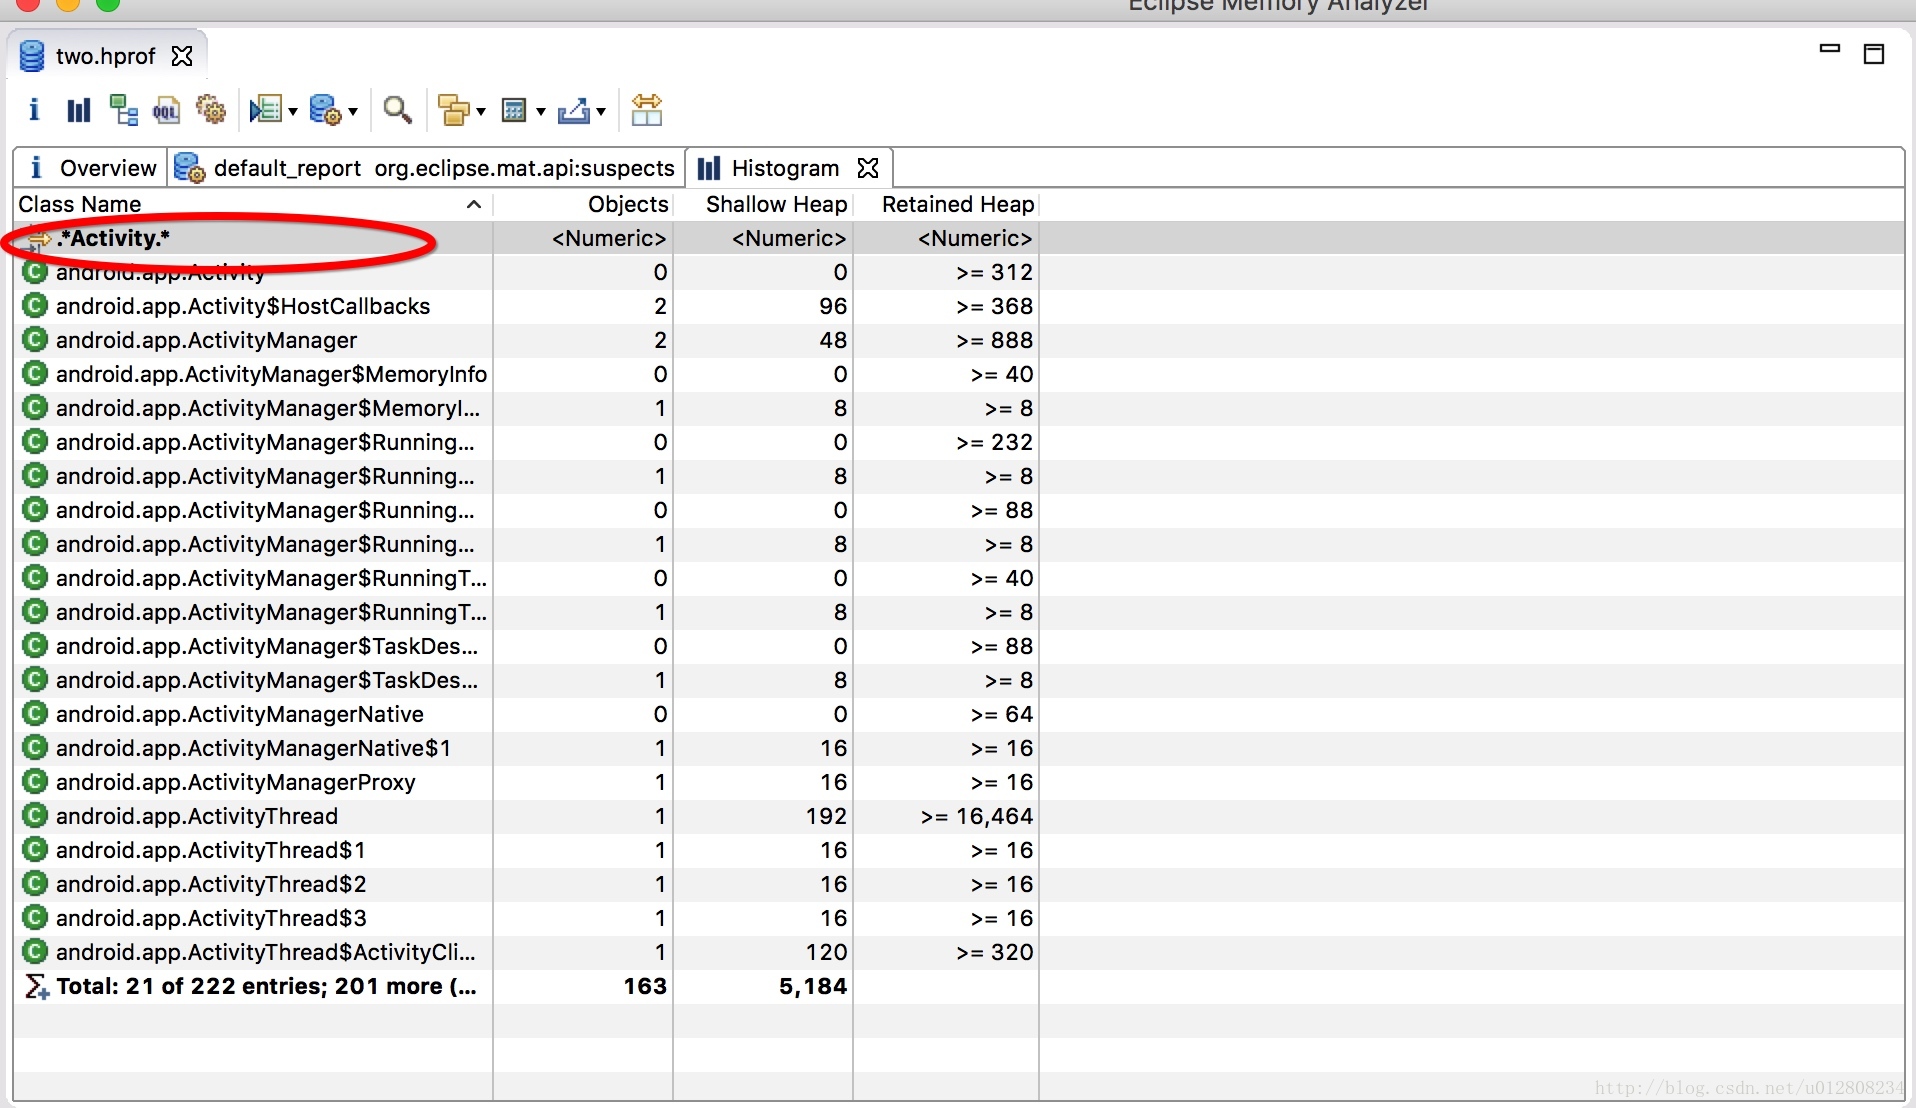Screen dimensions: 1916x1108
Task: Click class icon of ActivityManagerProxy row
Action: tap(35, 782)
